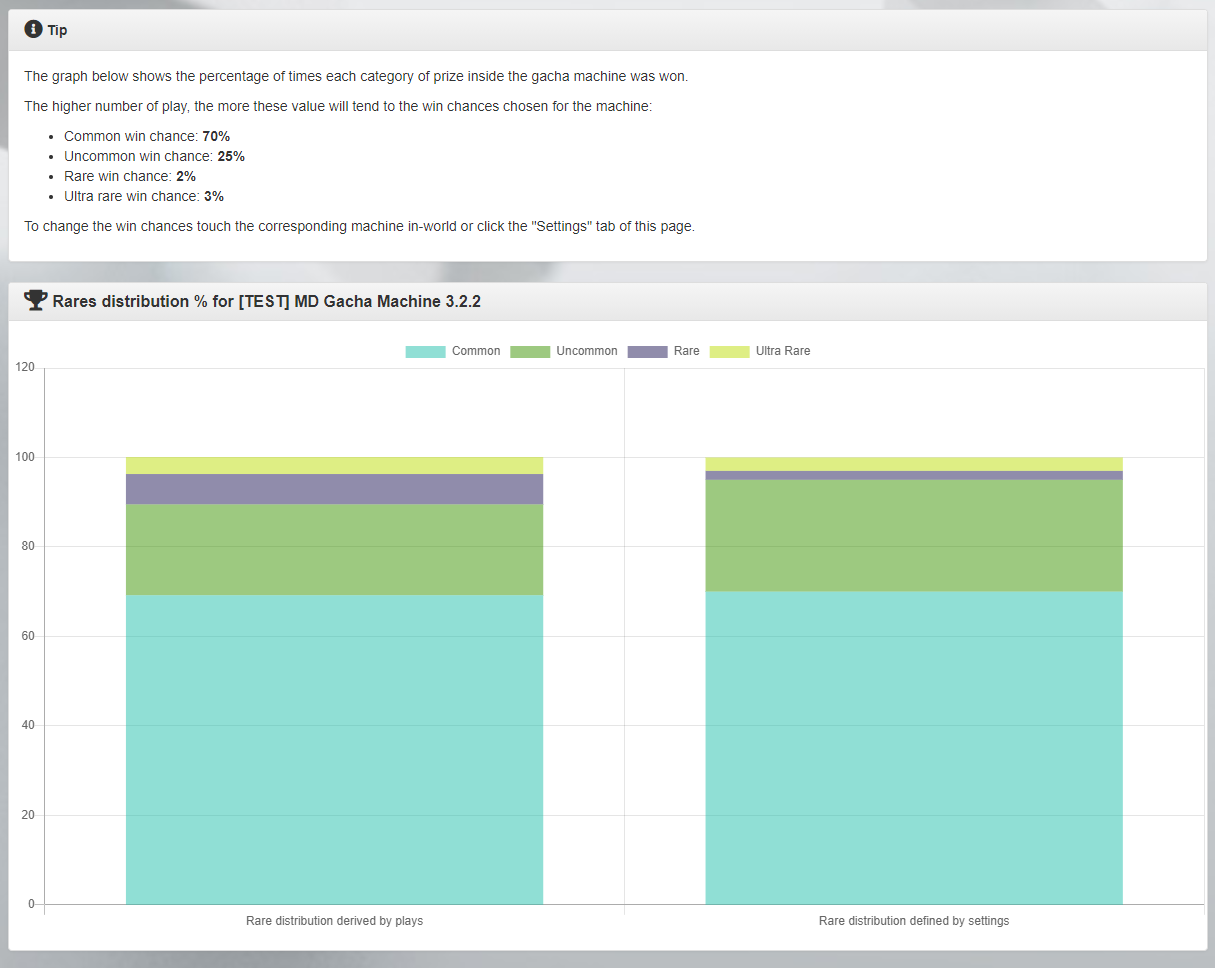The width and height of the screenshot is (1215, 968).
Task: Select Ultra Rare segment in derived by plays bar
Action: click(334, 465)
